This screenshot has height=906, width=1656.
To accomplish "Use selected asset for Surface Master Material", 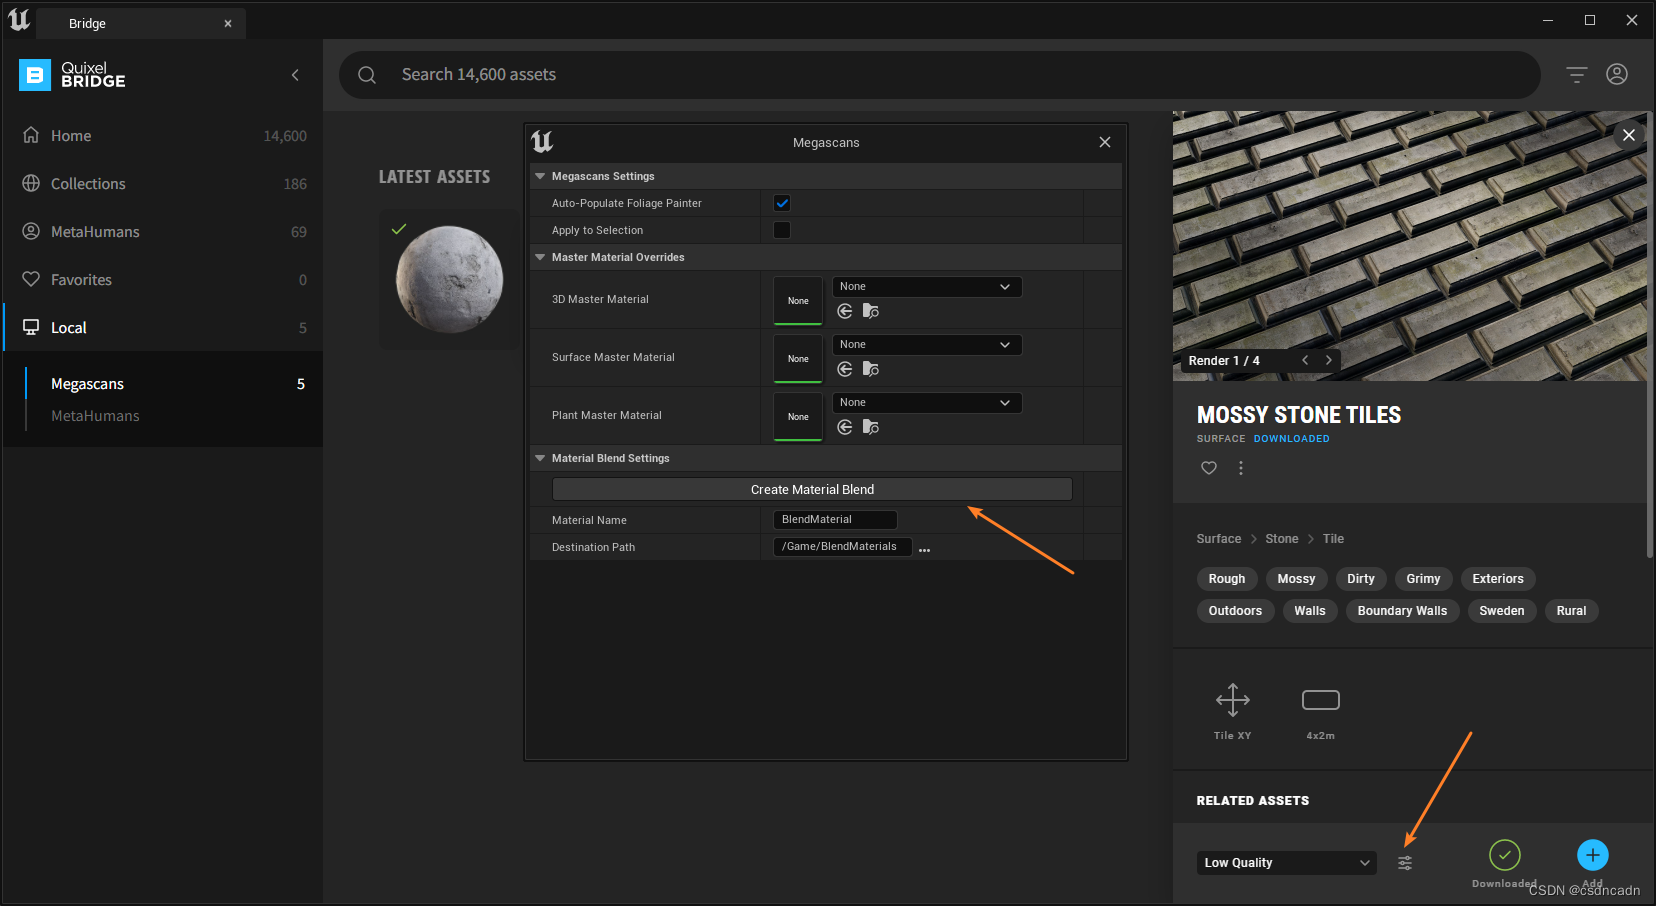I will tap(845, 370).
